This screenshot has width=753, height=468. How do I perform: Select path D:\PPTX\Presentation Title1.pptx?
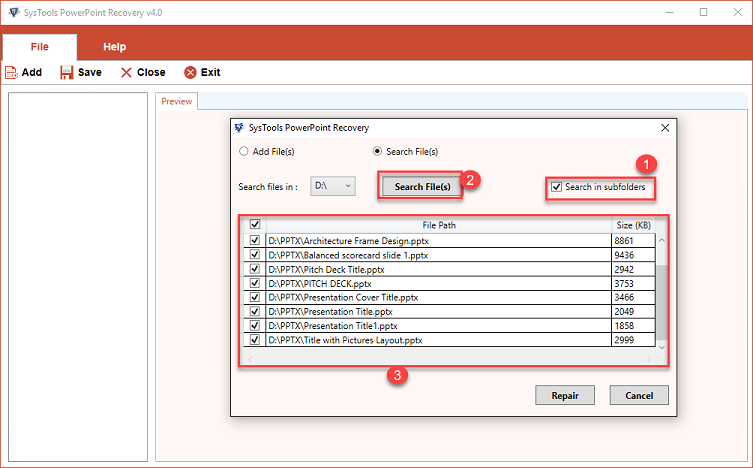tap(333, 325)
